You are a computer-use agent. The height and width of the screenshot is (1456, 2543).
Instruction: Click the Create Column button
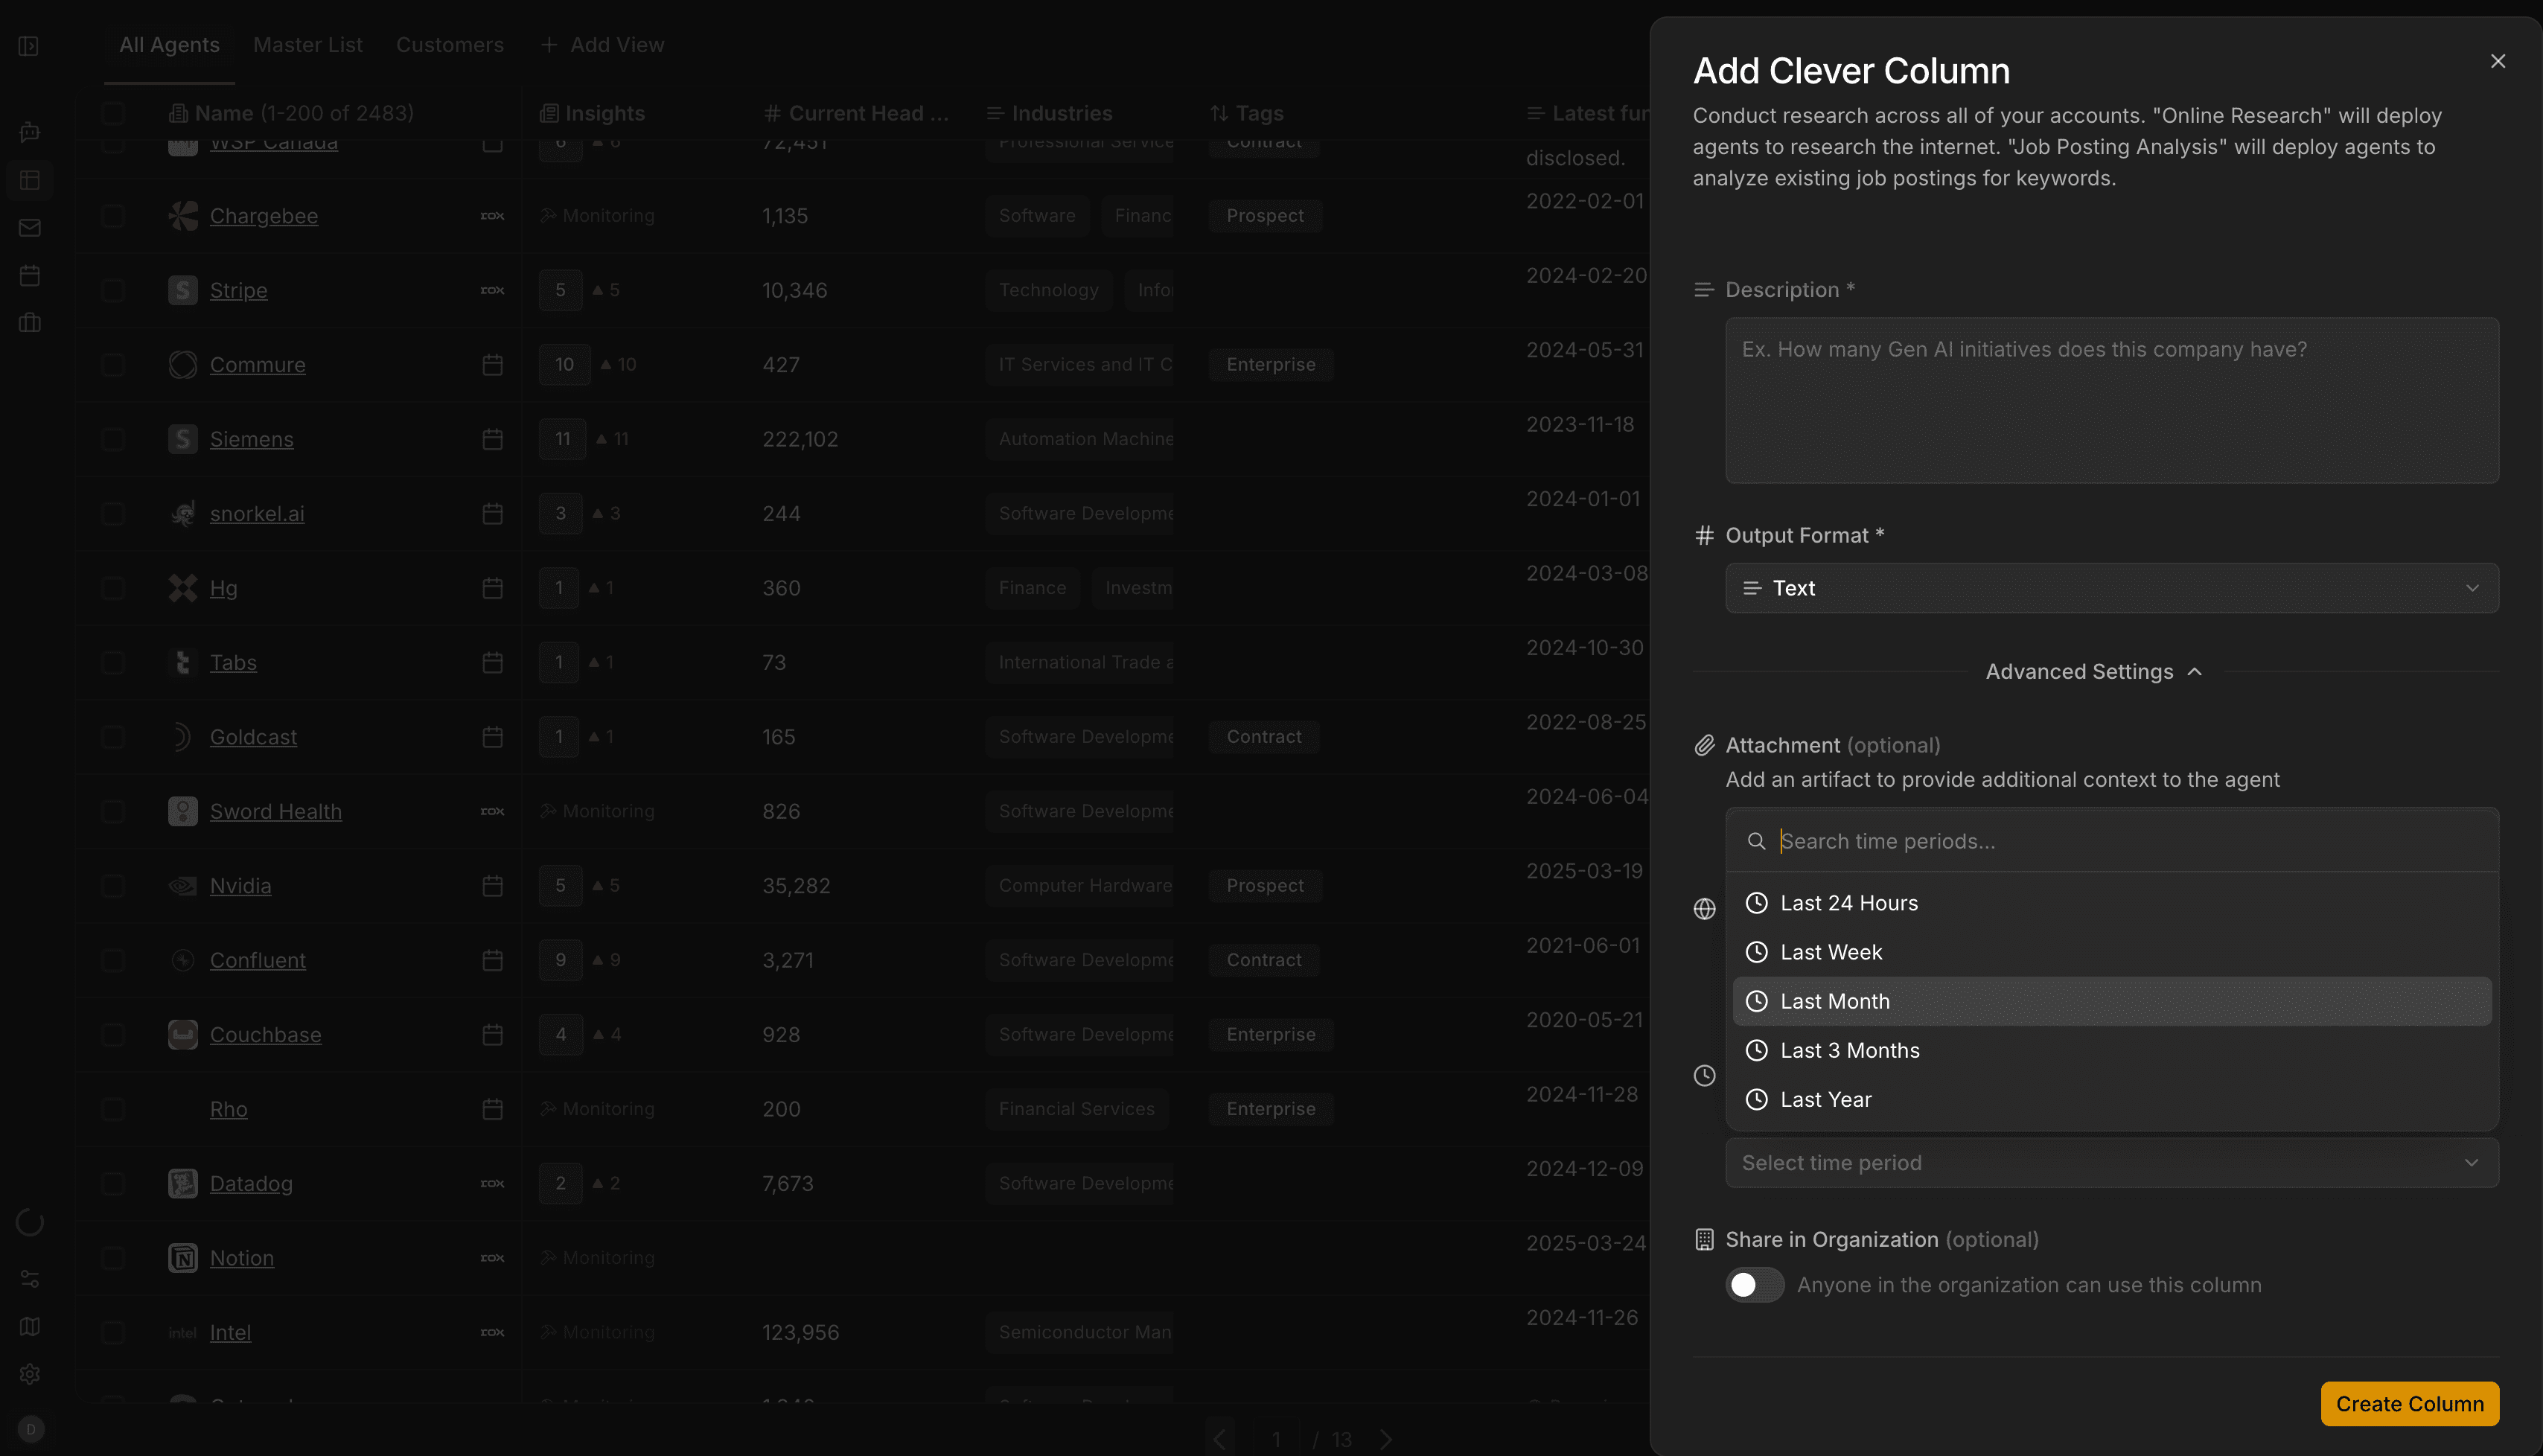[x=2408, y=1404]
